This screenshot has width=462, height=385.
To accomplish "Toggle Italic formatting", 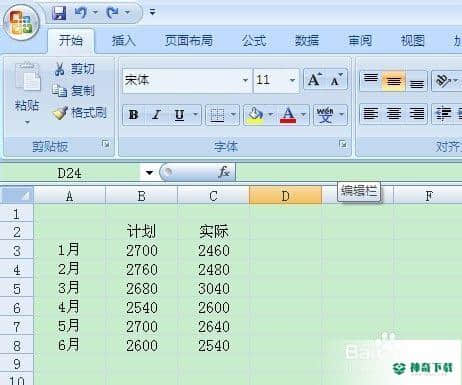I will pos(156,115).
